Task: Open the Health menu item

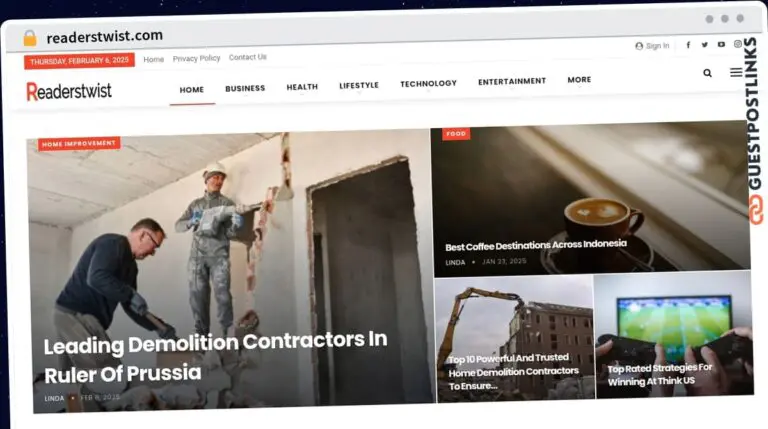Action: 302,87
